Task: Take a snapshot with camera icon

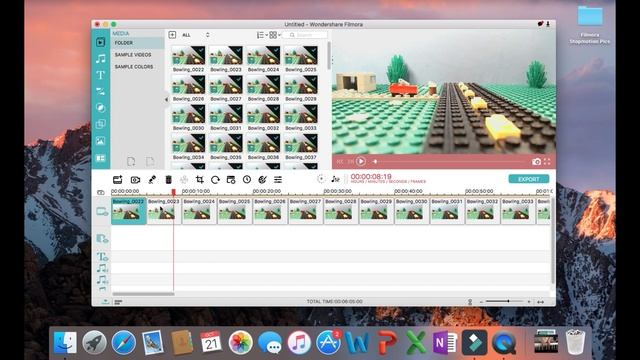Action: point(536,162)
